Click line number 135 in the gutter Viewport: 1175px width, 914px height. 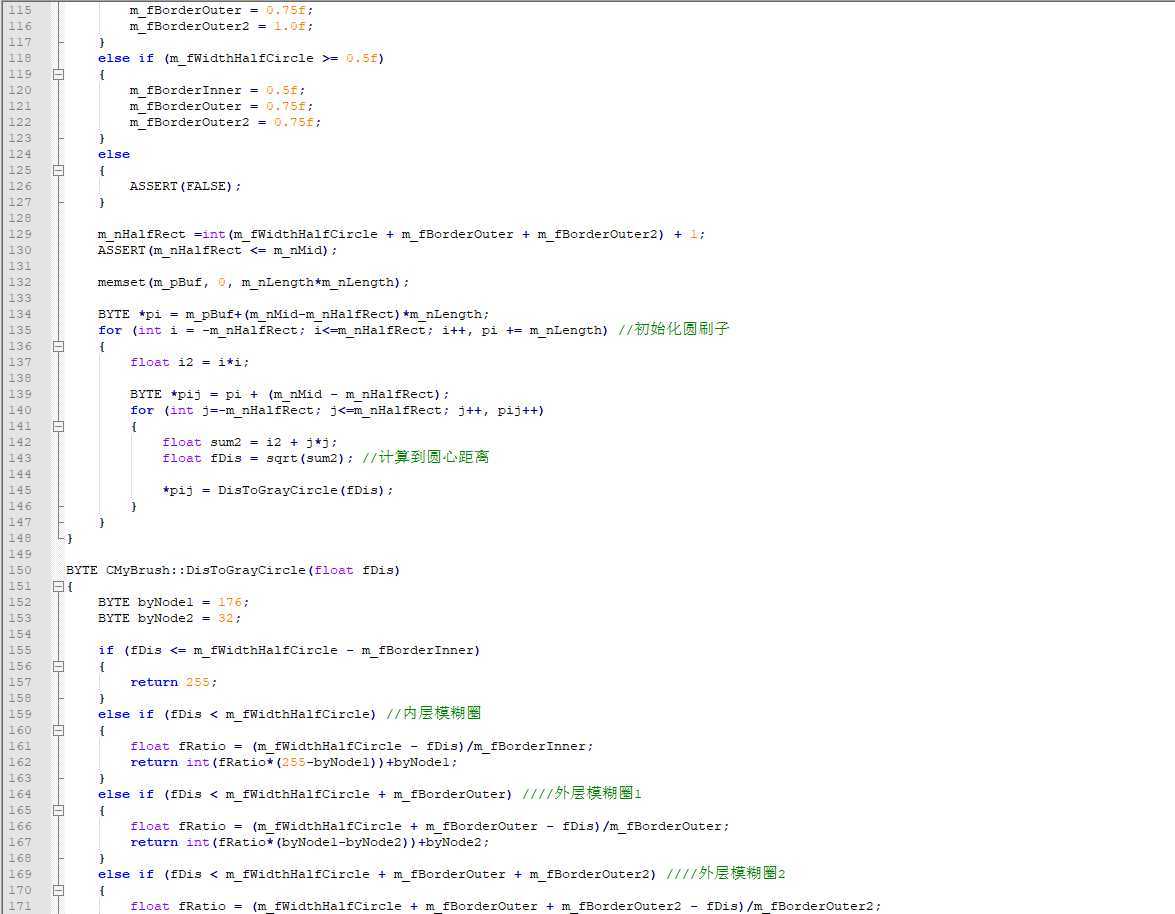pos(20,330)
